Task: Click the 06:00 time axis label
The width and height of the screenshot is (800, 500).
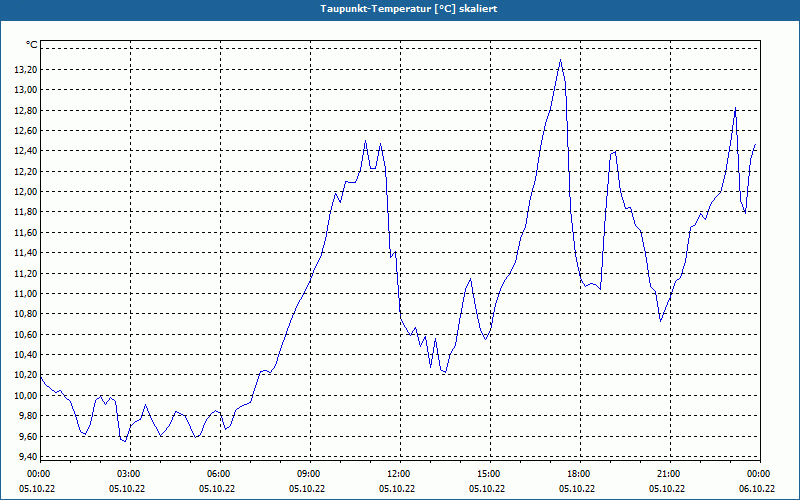Action: (x=220, y=474)
